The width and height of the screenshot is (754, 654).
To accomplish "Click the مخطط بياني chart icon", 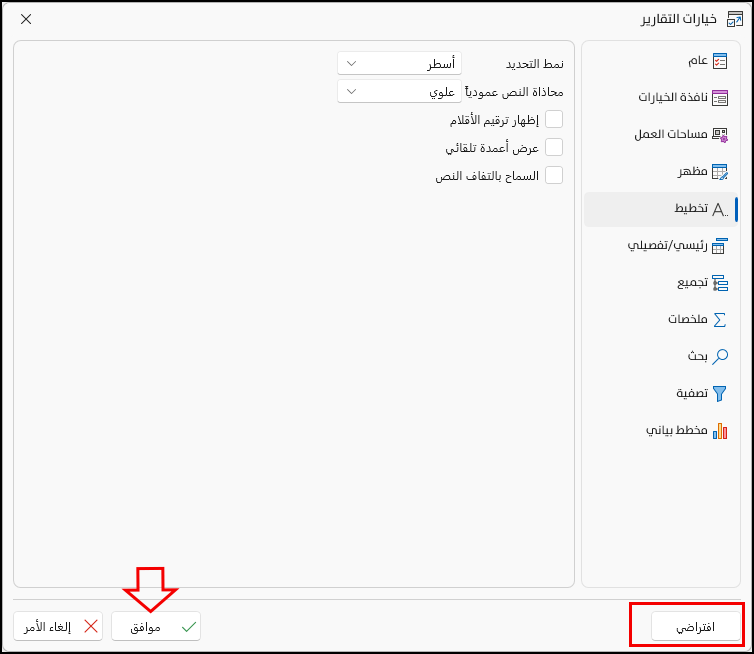I will [720, 430].
